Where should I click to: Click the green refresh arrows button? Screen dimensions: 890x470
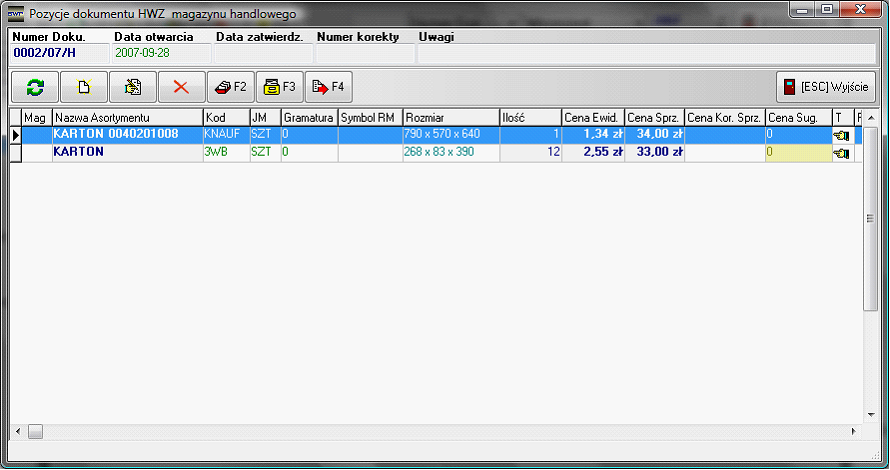[x=35, y=87]
